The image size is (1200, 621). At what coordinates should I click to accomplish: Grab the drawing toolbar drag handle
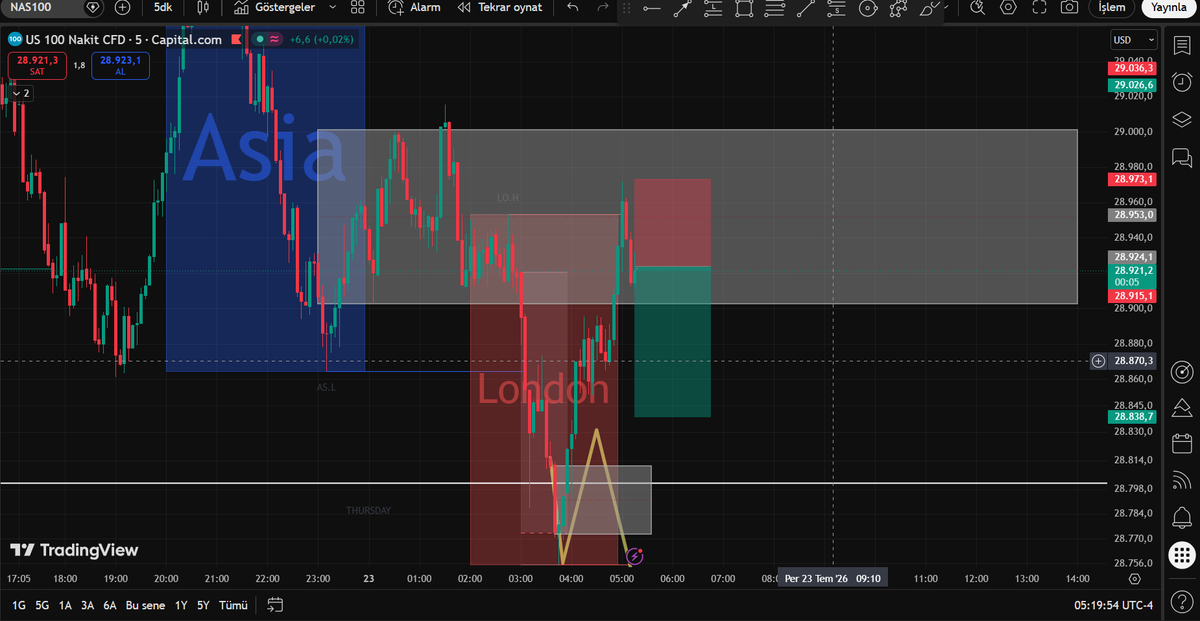[627, 8]
